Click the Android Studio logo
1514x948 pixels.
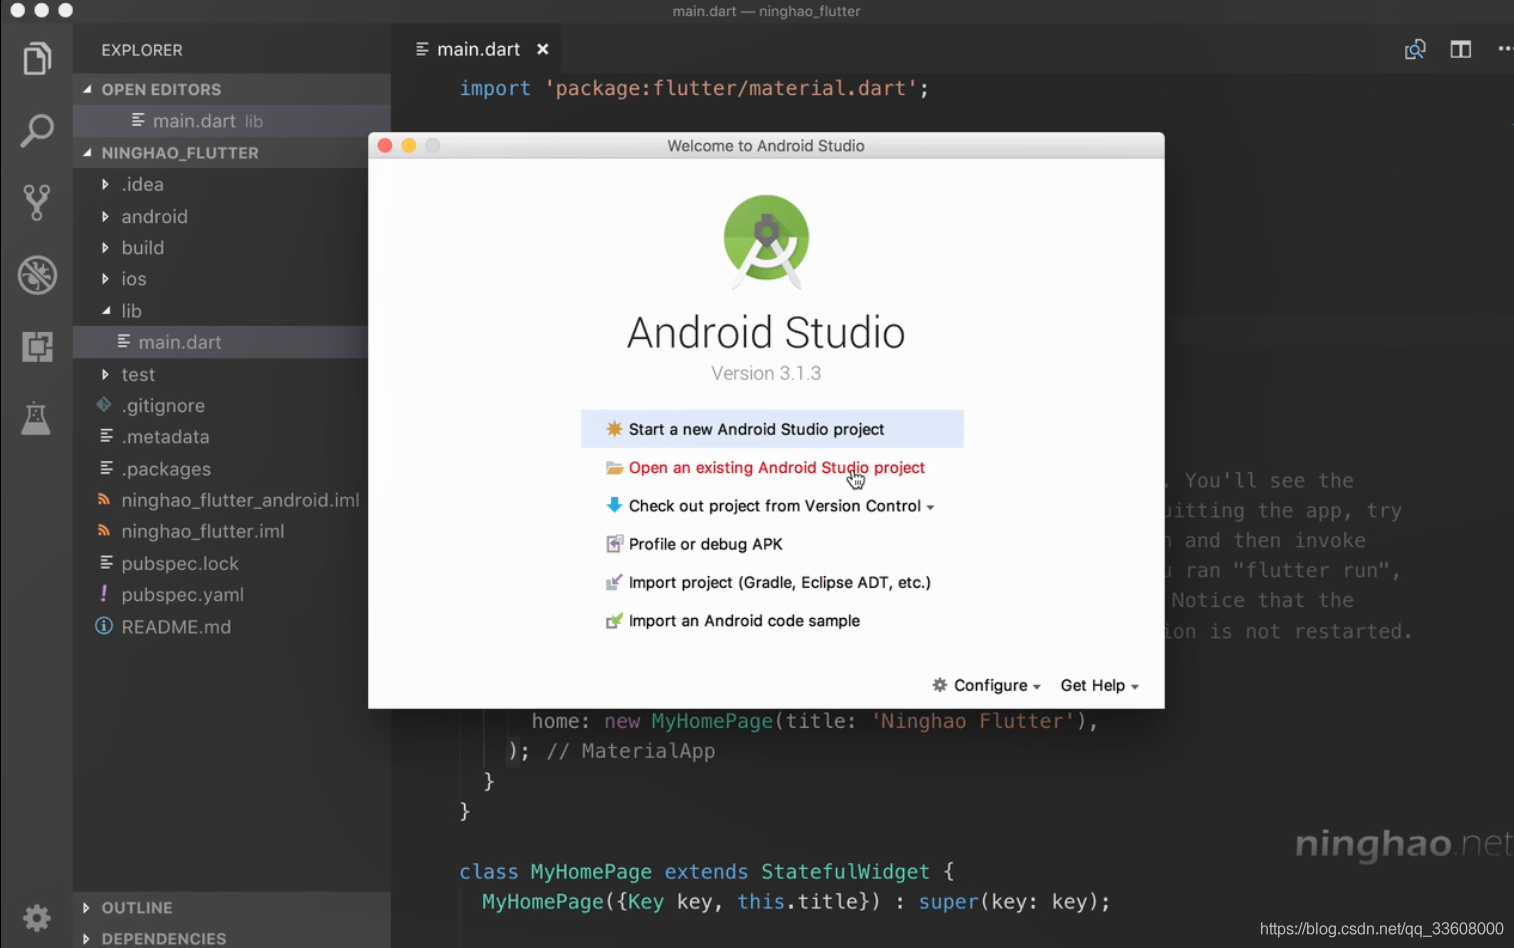click(766, 241)
